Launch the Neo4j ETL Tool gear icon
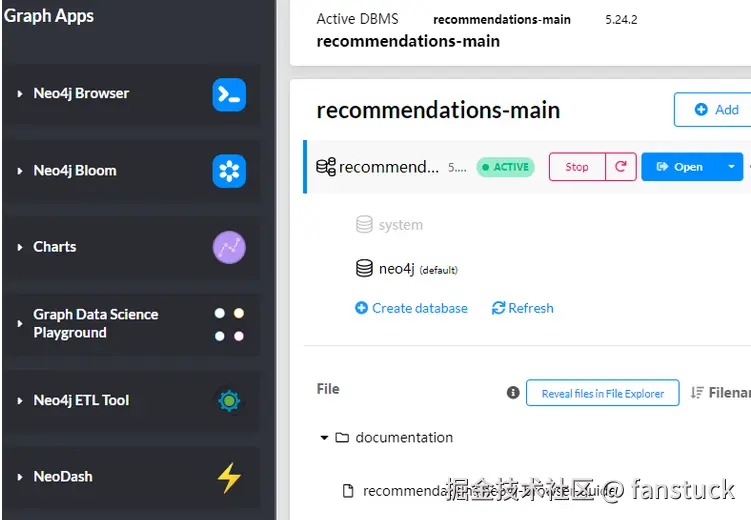Screen dimensions: 751x520 (229, 401)
